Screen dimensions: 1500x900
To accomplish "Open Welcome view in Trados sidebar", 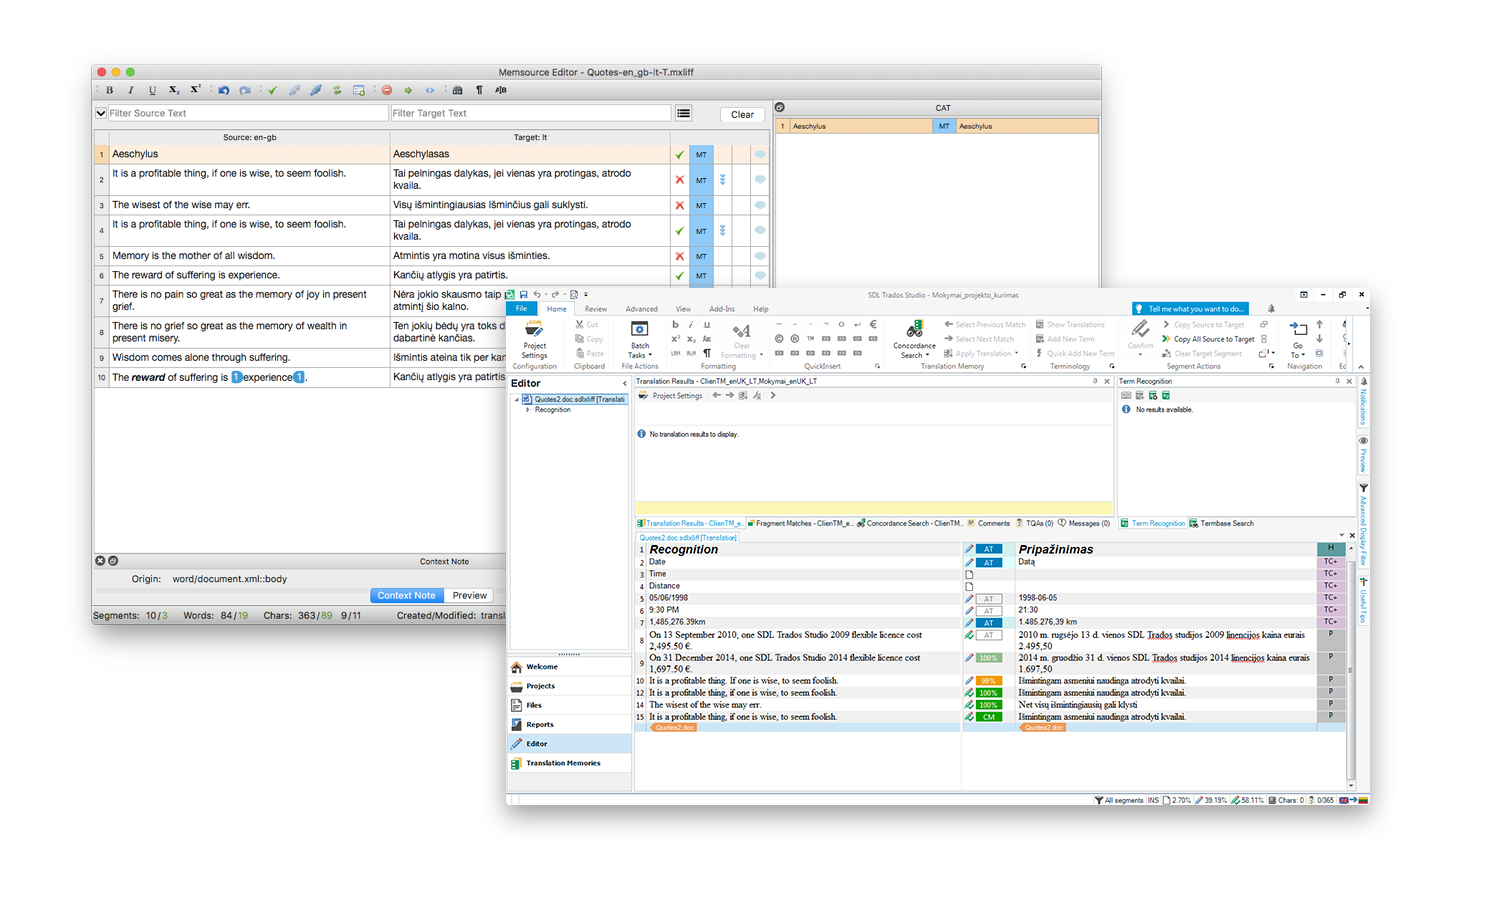I will 570,667.
